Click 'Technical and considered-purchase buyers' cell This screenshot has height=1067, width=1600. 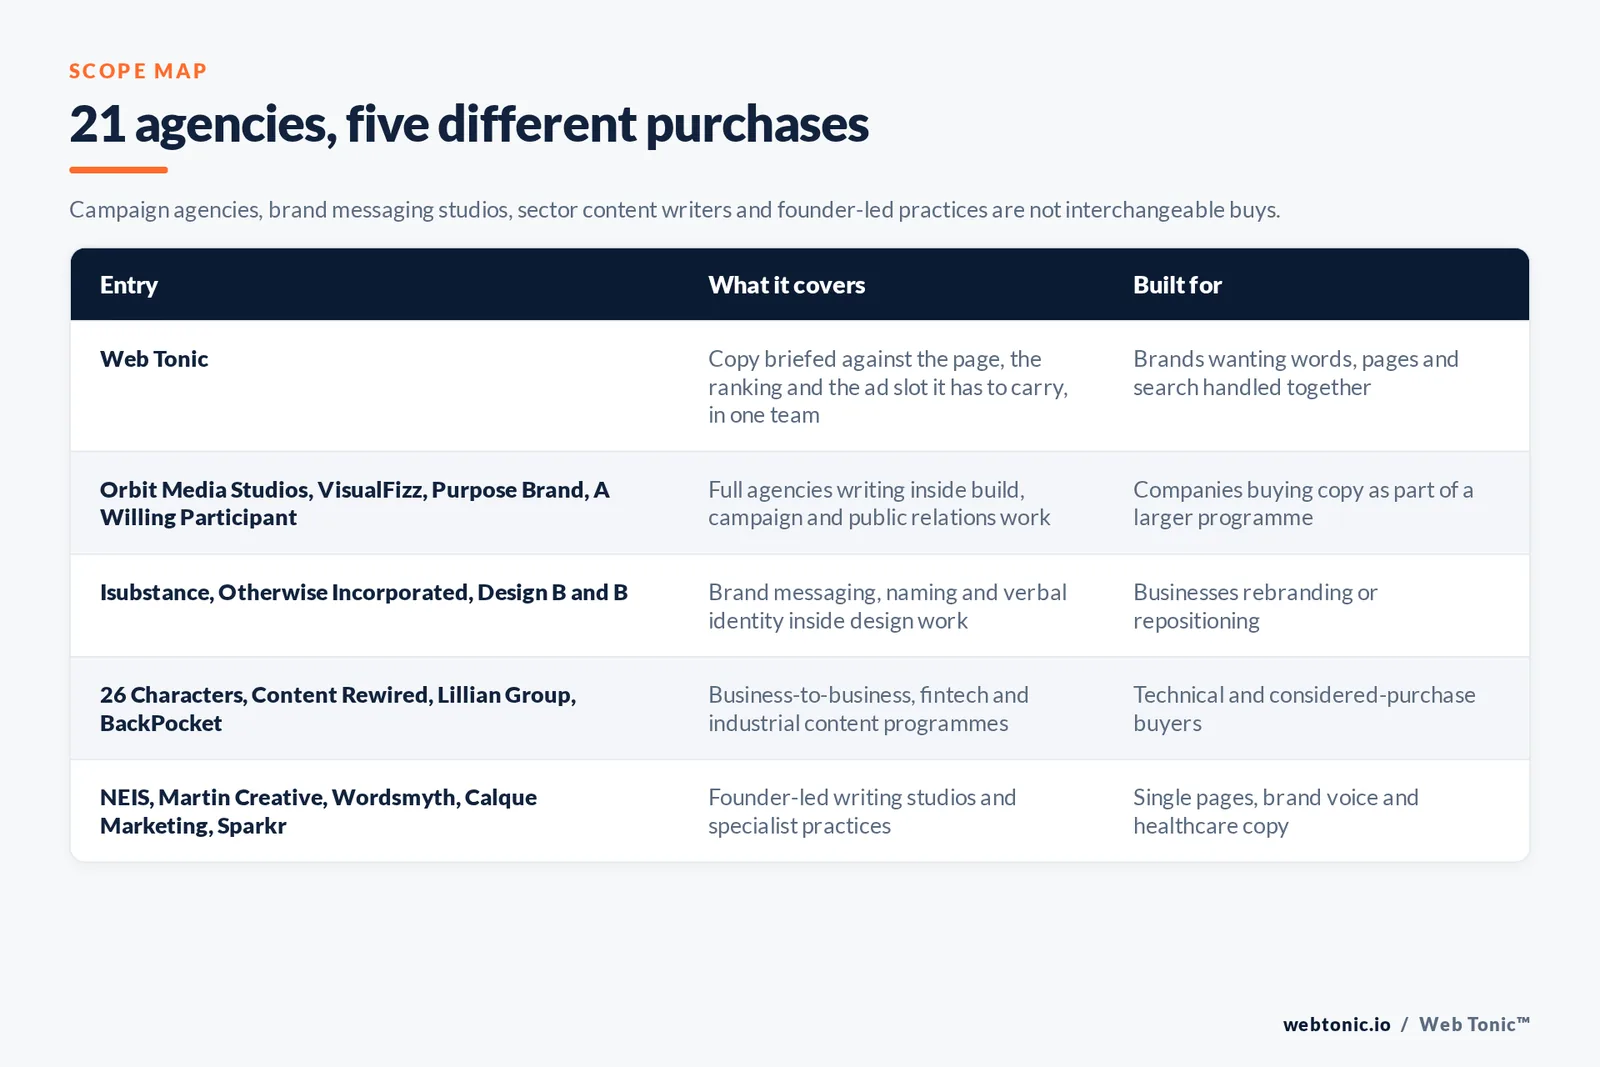1304,709
